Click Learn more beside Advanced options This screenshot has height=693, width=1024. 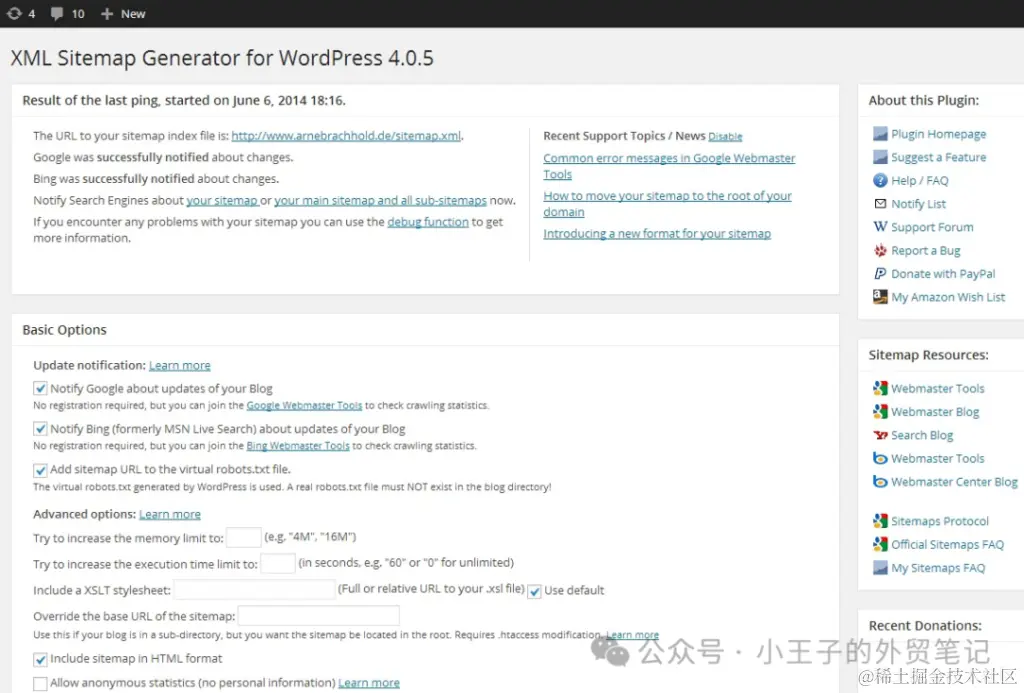[x=170, y=514]
